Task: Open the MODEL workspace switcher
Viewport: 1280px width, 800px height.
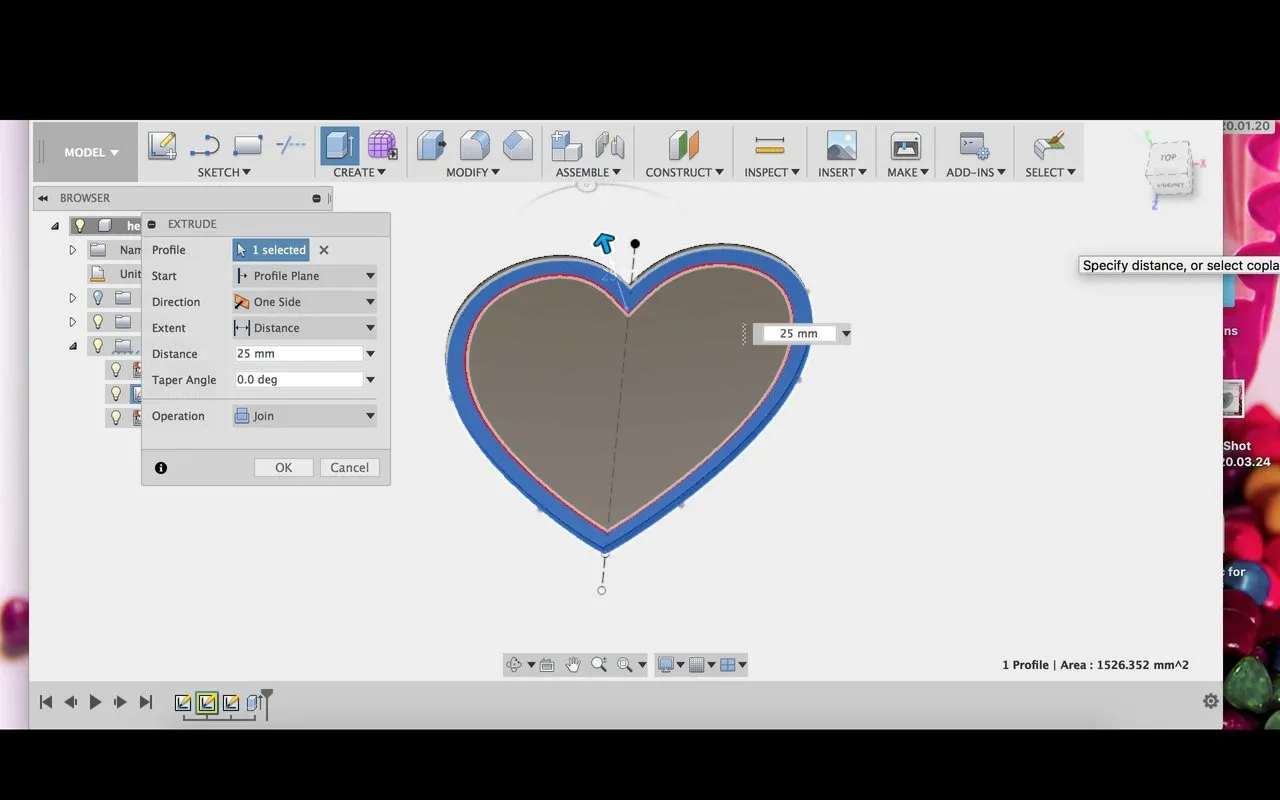Action: 91,152
